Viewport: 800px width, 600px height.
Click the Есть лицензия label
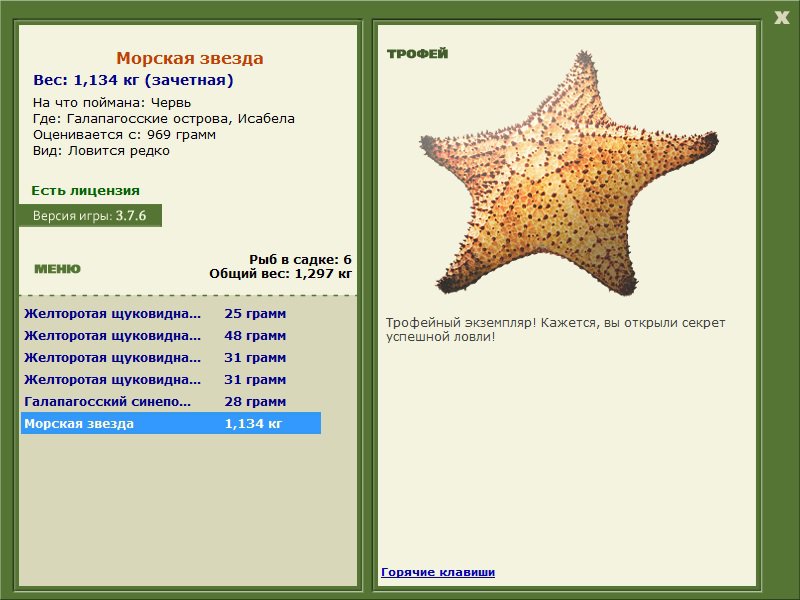click(x=85, y=191)
